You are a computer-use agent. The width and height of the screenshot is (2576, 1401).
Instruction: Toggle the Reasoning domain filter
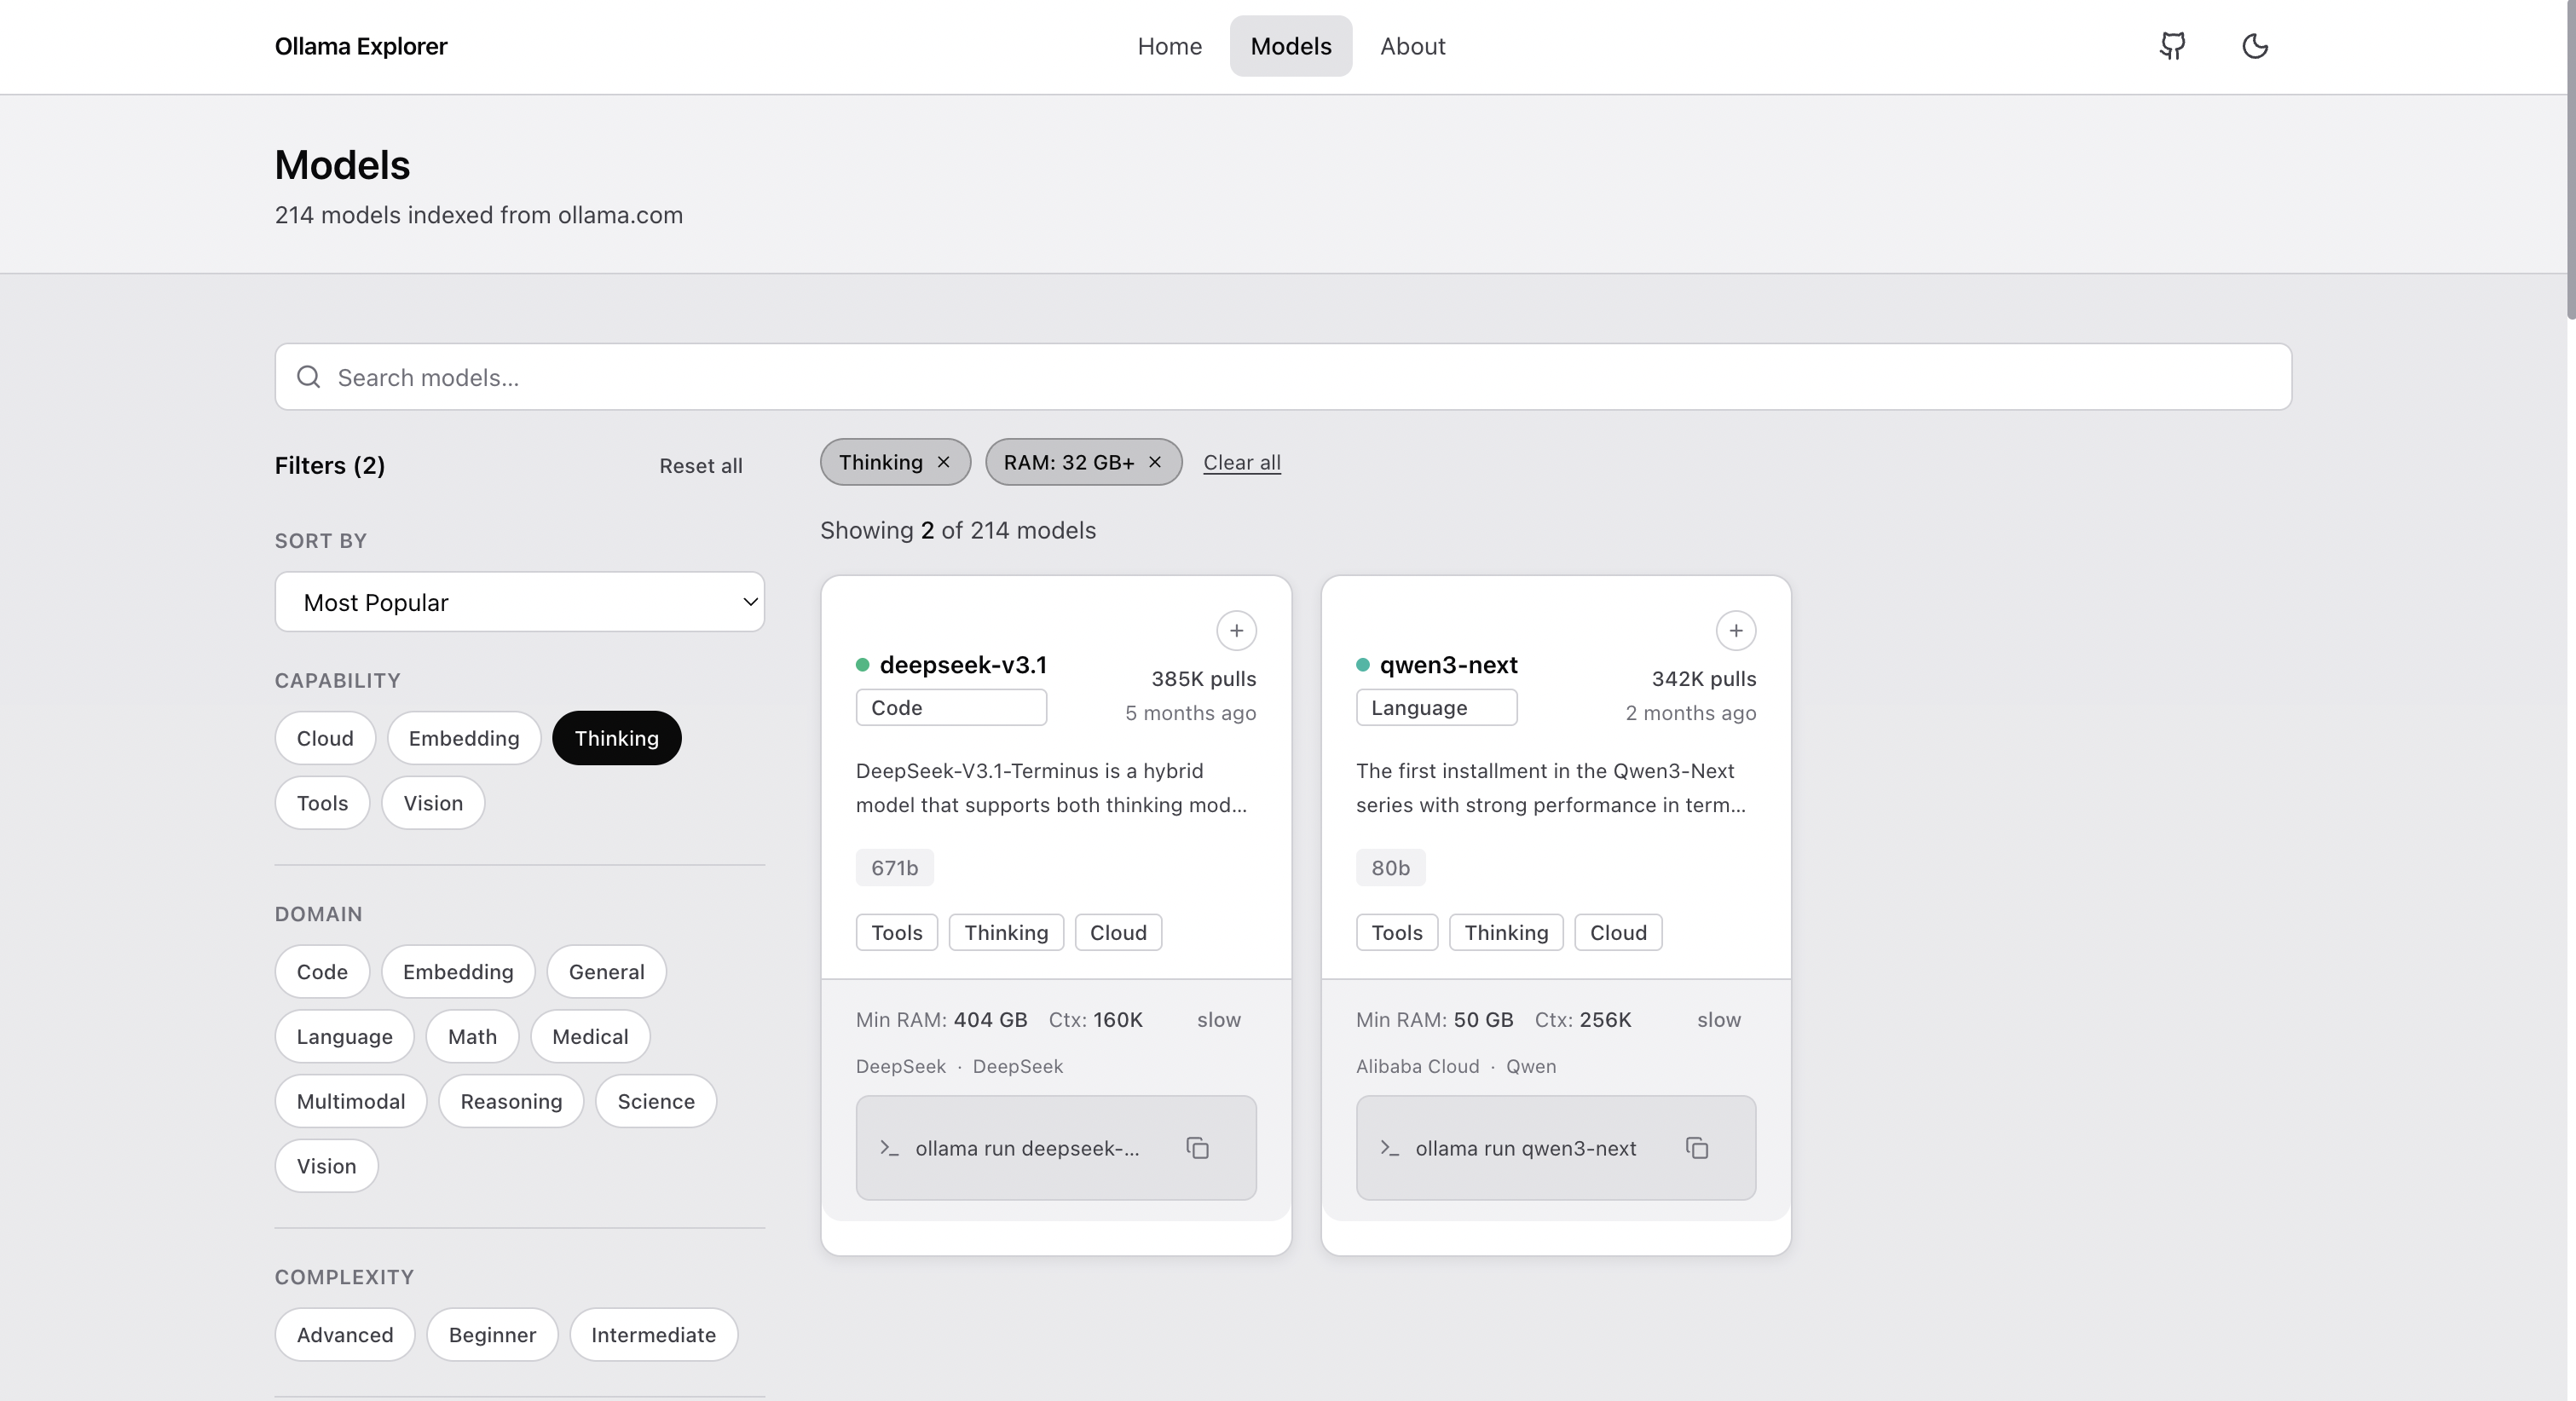[x=510, y=1101]
